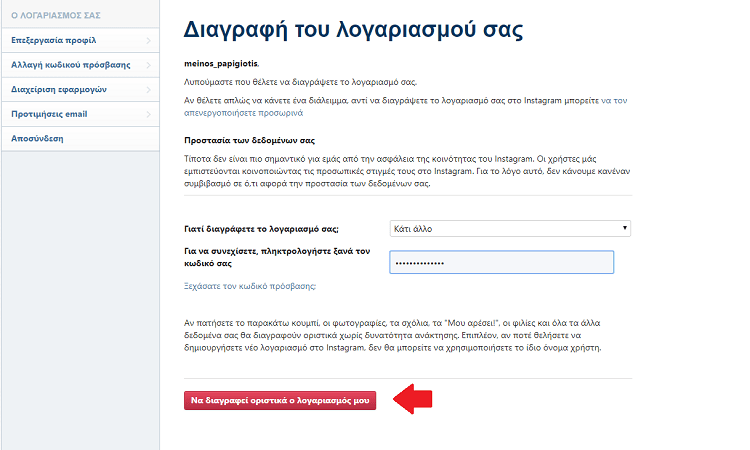Open the reason dropdown showing Κάτι άλλο
The image size is (750, 450).
pyautogui.click(x=510, y=229)
